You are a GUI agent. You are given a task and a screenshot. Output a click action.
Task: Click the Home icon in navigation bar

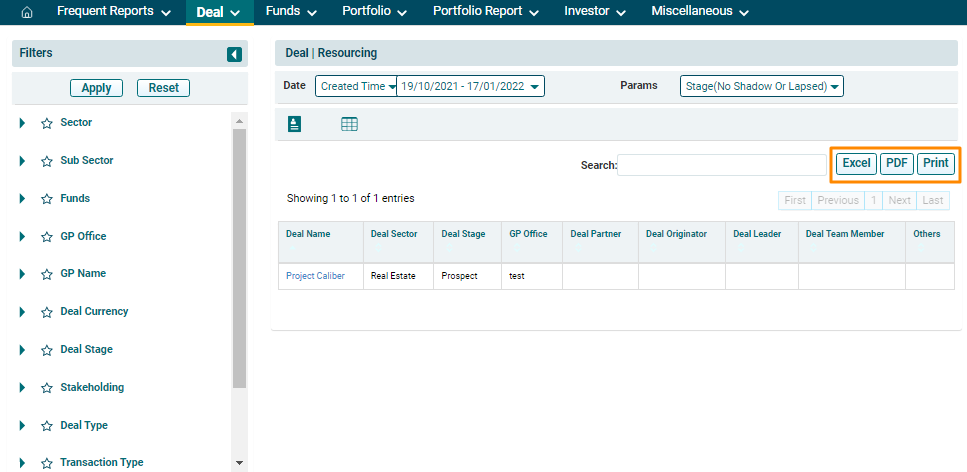pos(27,12)
